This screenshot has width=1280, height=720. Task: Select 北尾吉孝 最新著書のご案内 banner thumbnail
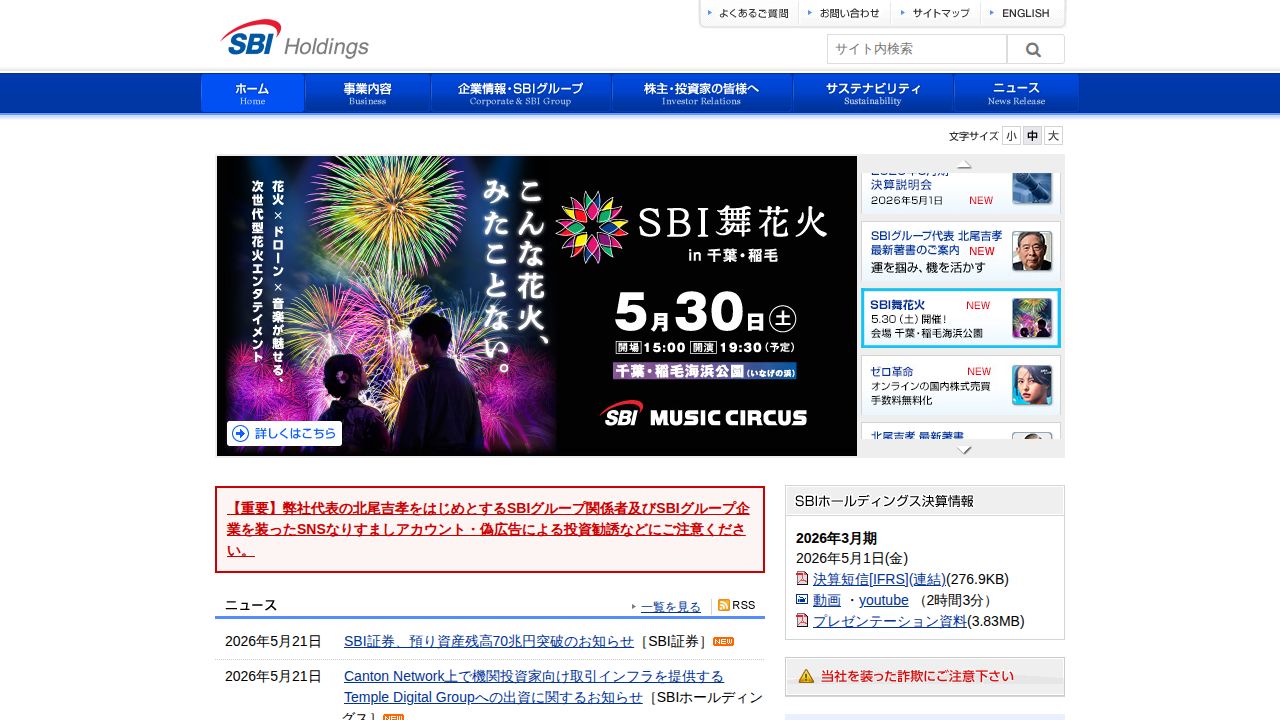click(x=961, y=251)
